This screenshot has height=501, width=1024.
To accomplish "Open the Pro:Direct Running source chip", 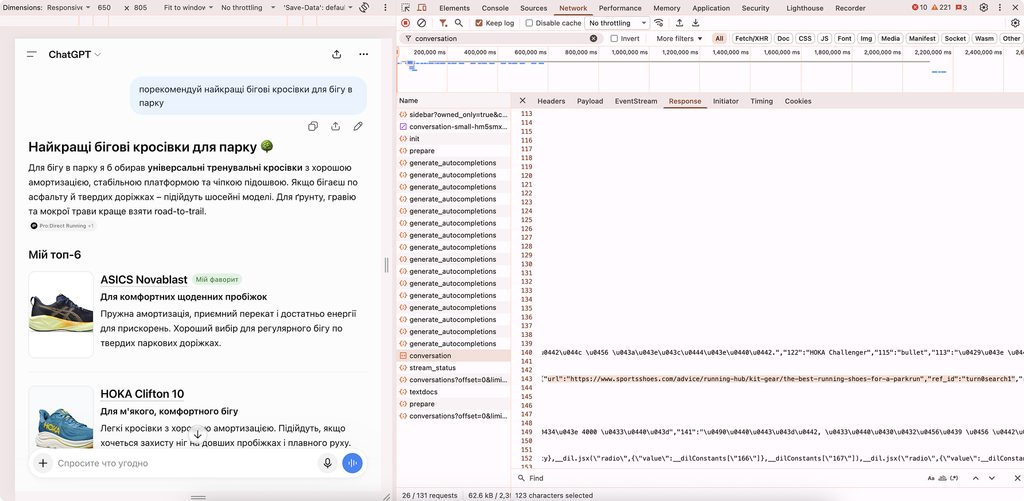I will click(63, 225).
